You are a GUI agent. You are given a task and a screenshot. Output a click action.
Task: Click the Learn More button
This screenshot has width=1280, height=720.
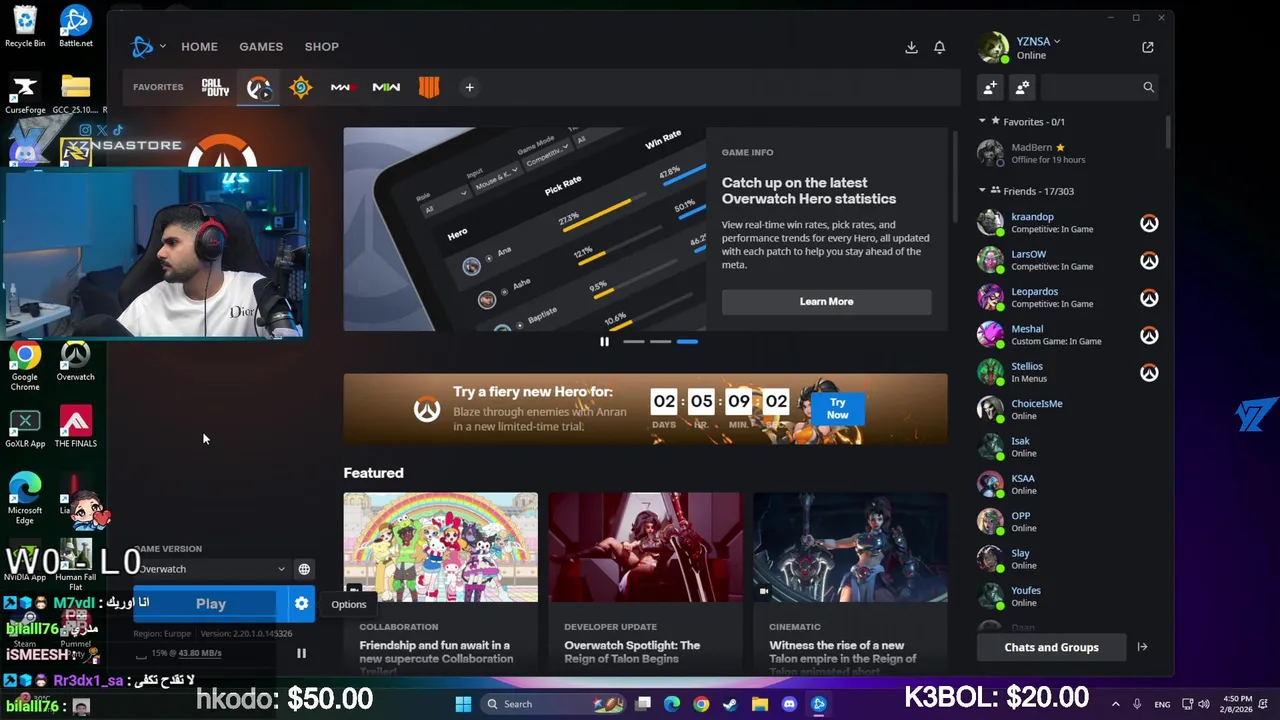pyautogui.click(x=826, y=301)
